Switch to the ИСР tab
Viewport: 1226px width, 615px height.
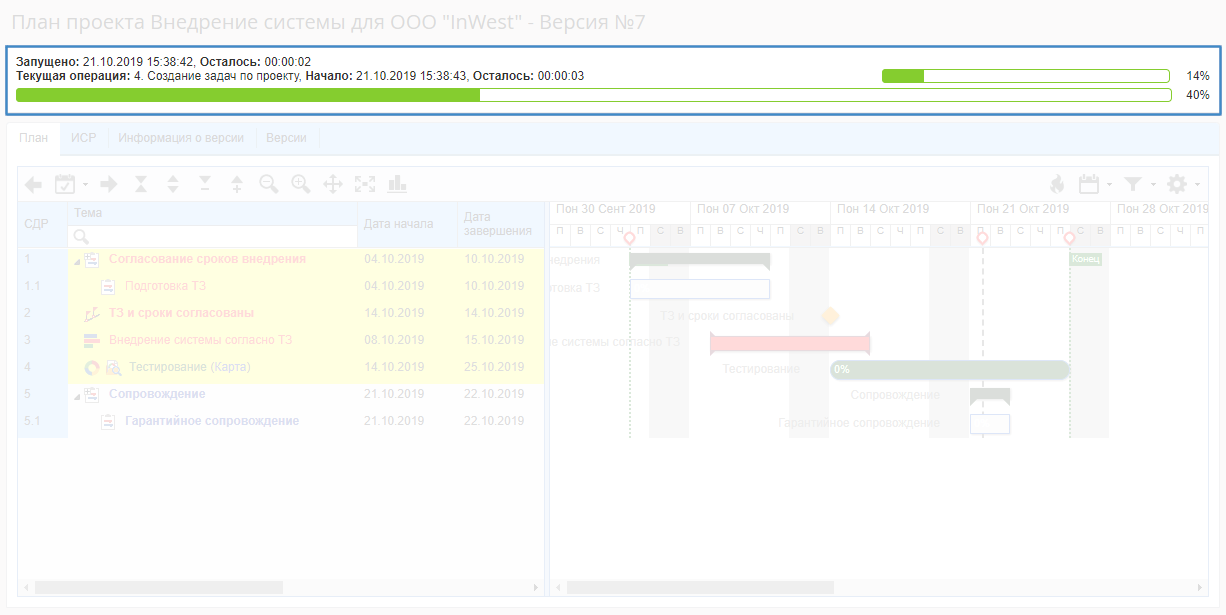coord(84,138)
